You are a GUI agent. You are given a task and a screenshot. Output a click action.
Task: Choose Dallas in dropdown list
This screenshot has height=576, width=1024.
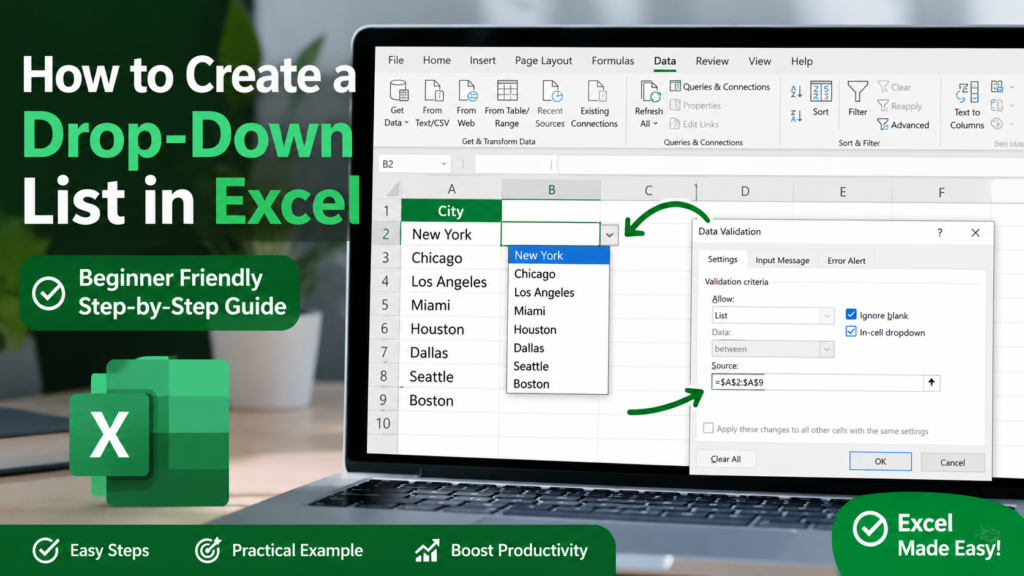(558, 348)
